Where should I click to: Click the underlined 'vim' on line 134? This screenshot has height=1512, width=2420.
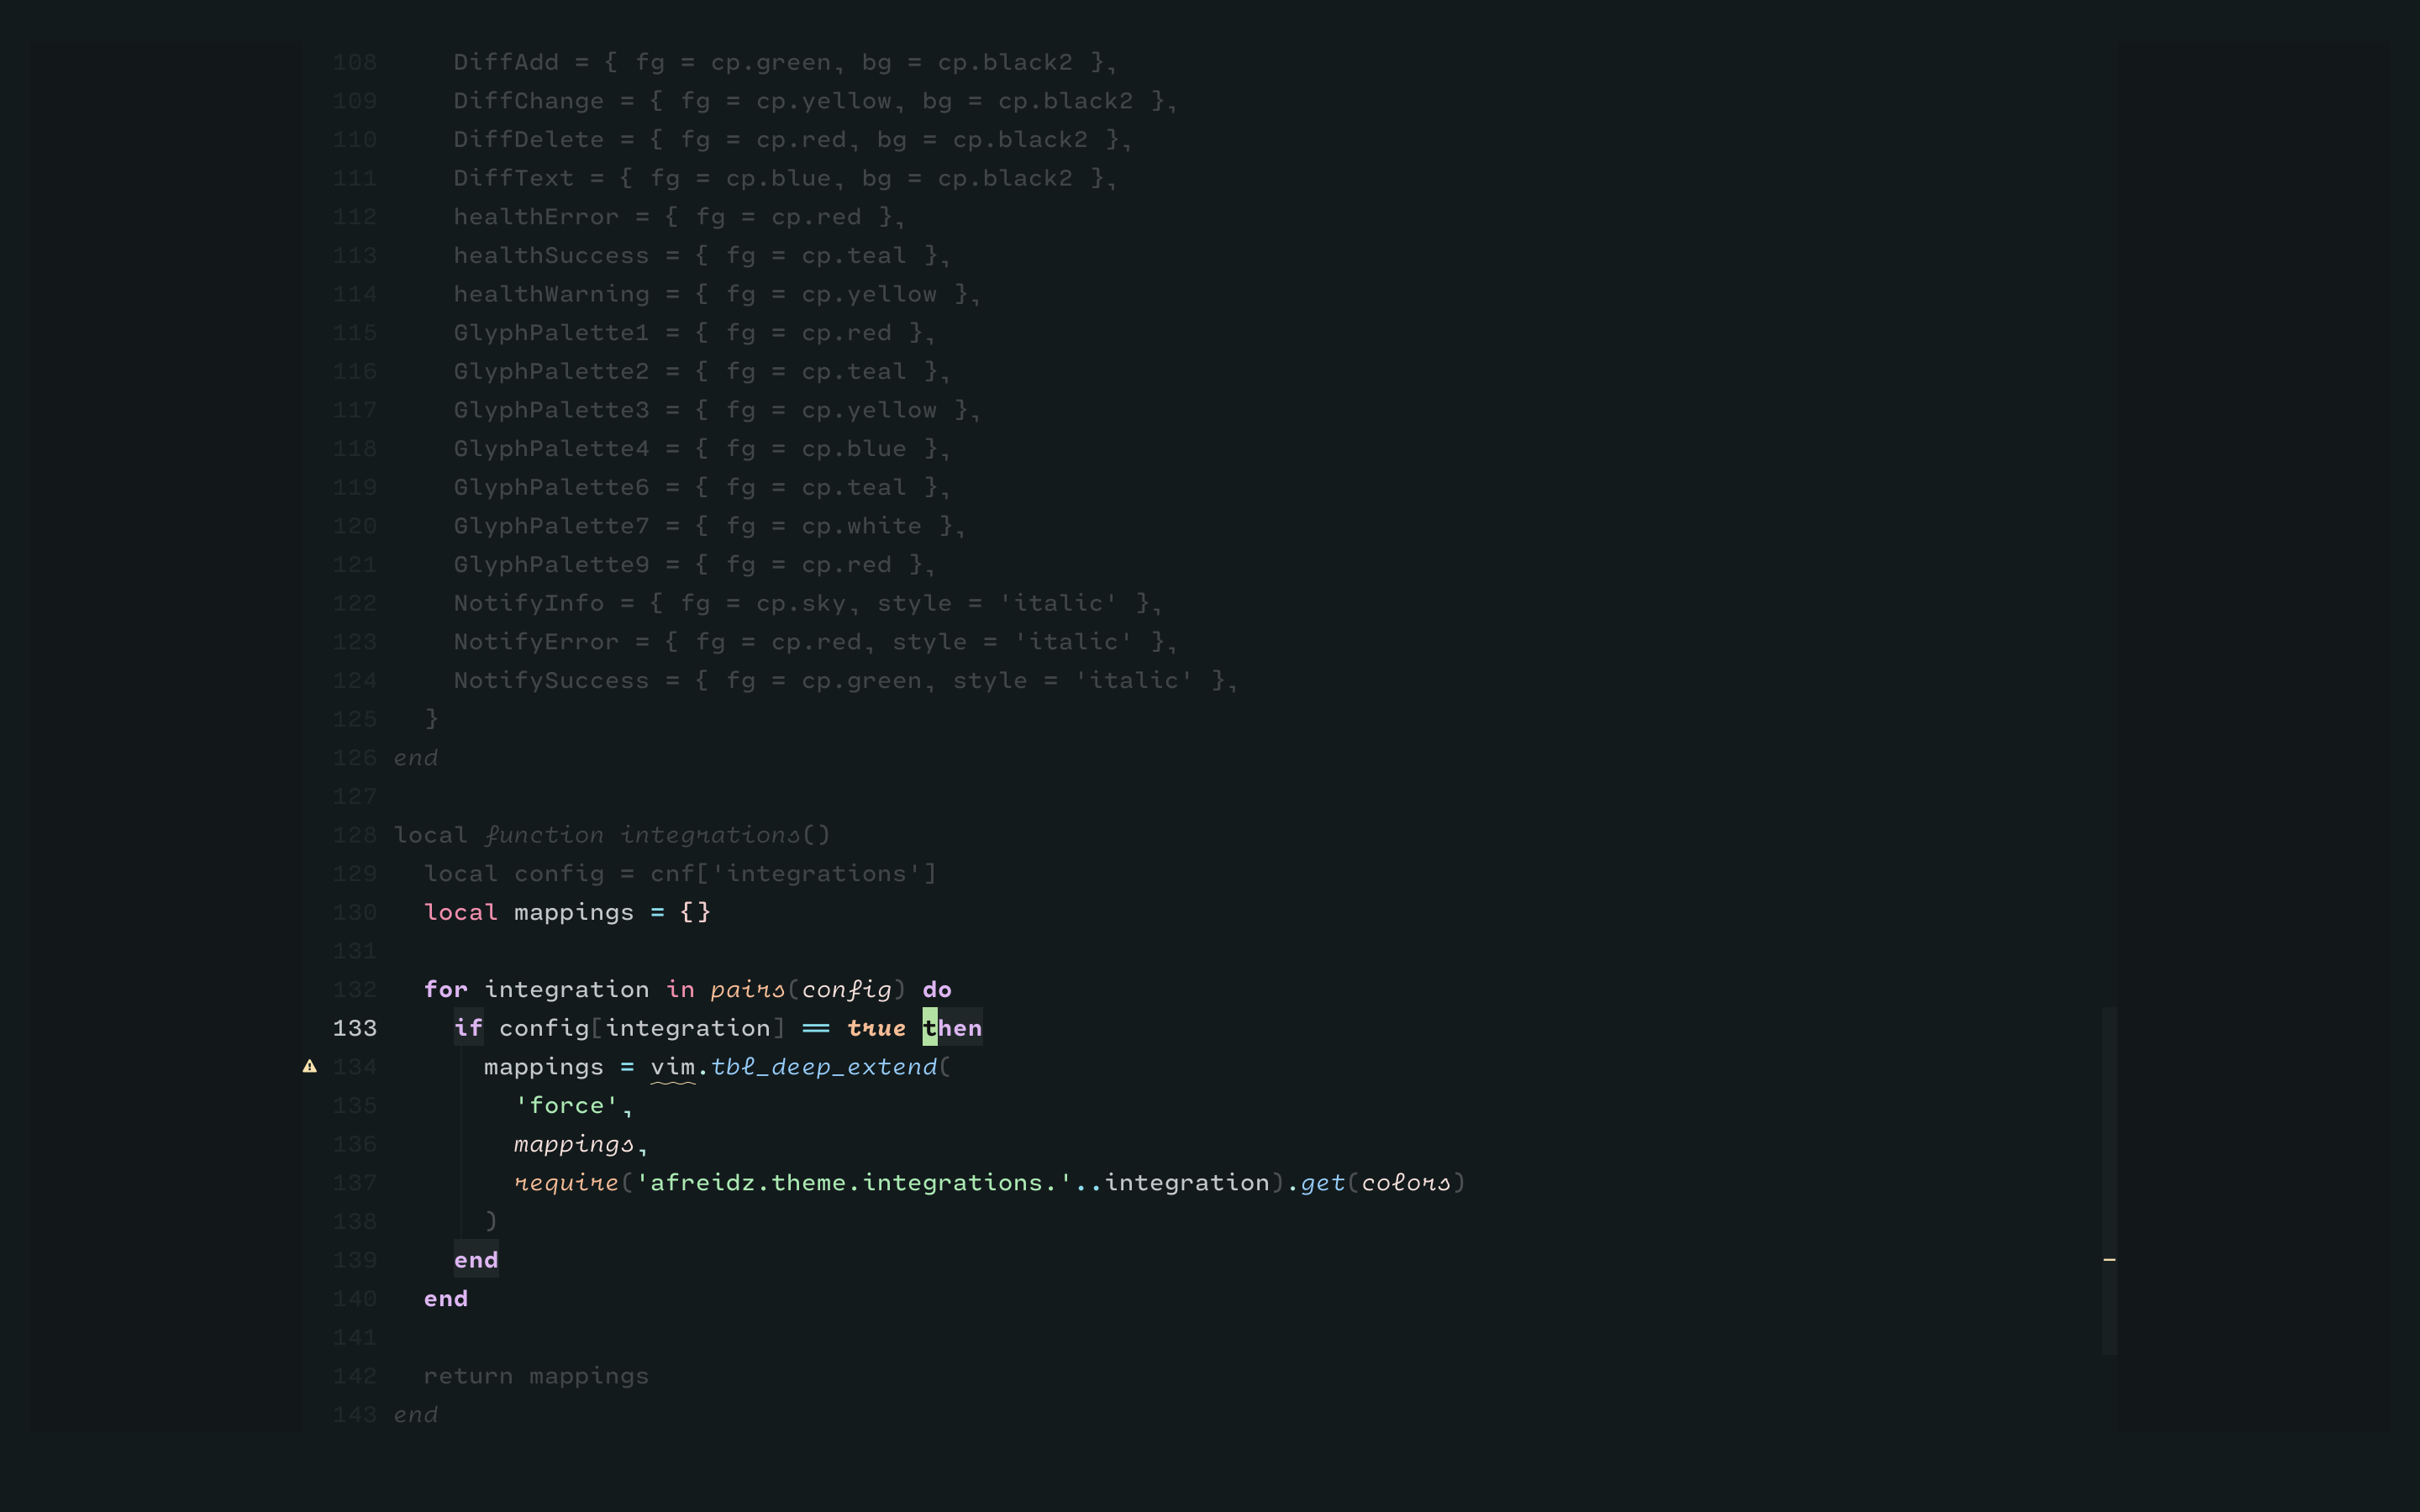coord(673,1067)
